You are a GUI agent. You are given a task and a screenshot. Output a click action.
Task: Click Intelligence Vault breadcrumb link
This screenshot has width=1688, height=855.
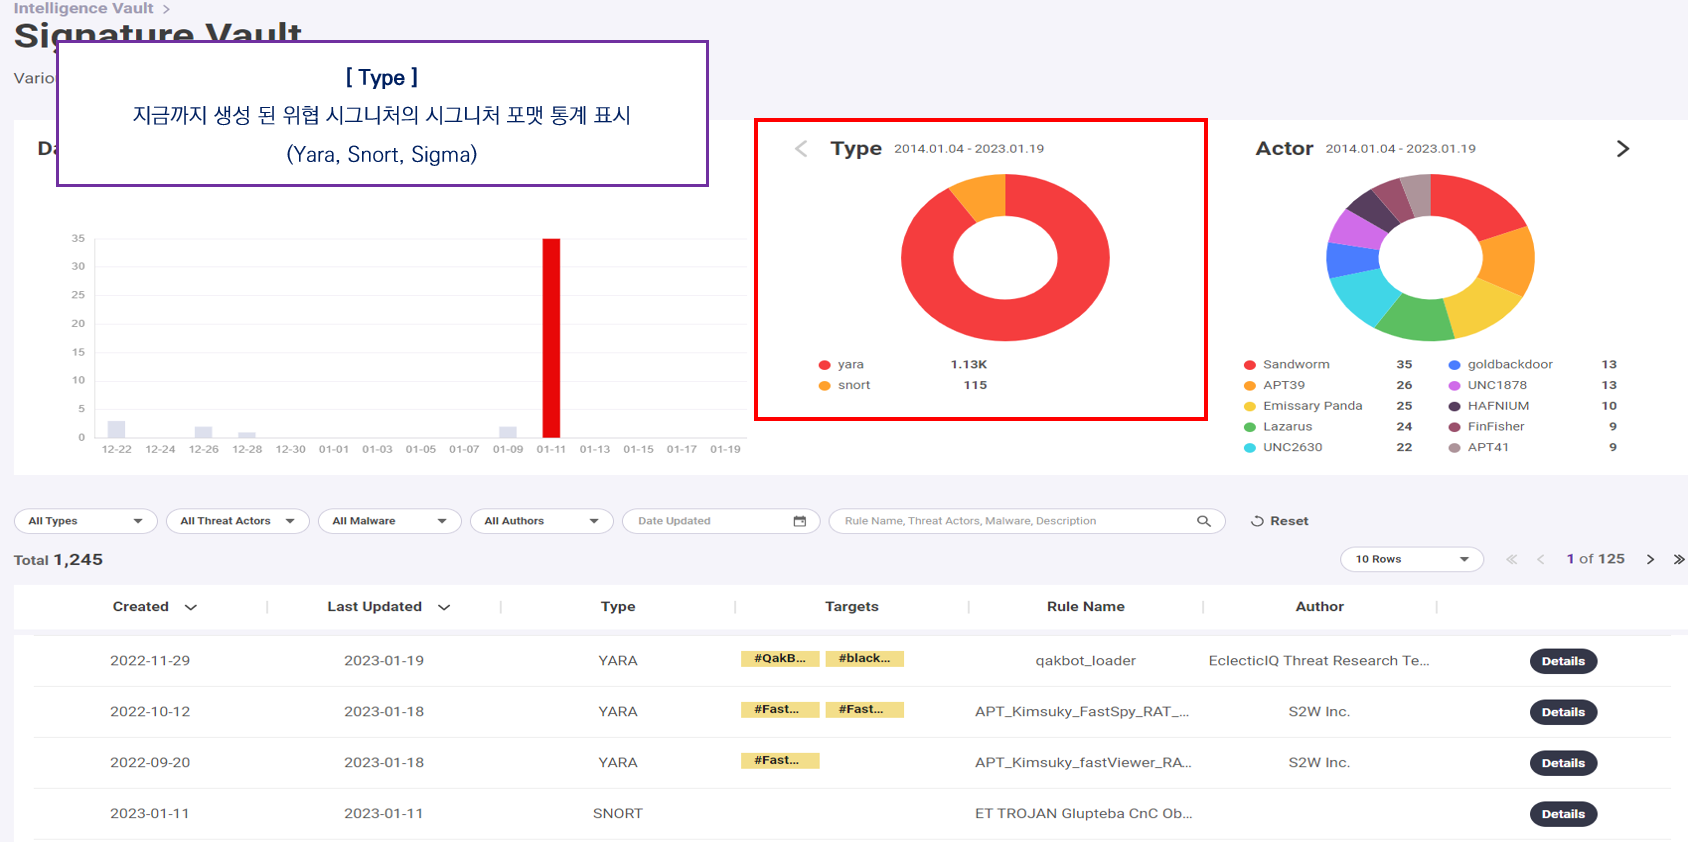[83, 8]
